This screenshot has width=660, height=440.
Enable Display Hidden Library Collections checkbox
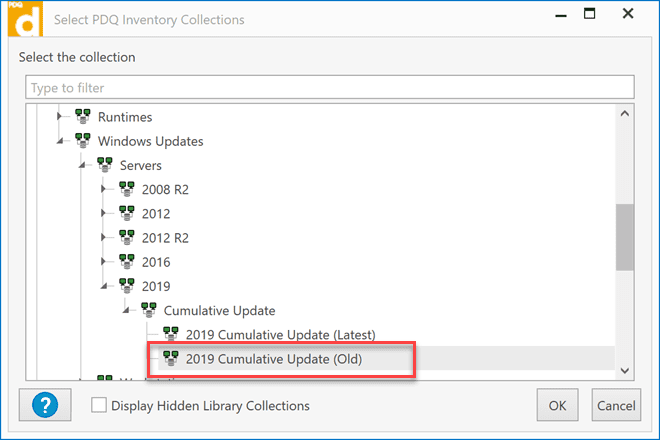[99, 405]
